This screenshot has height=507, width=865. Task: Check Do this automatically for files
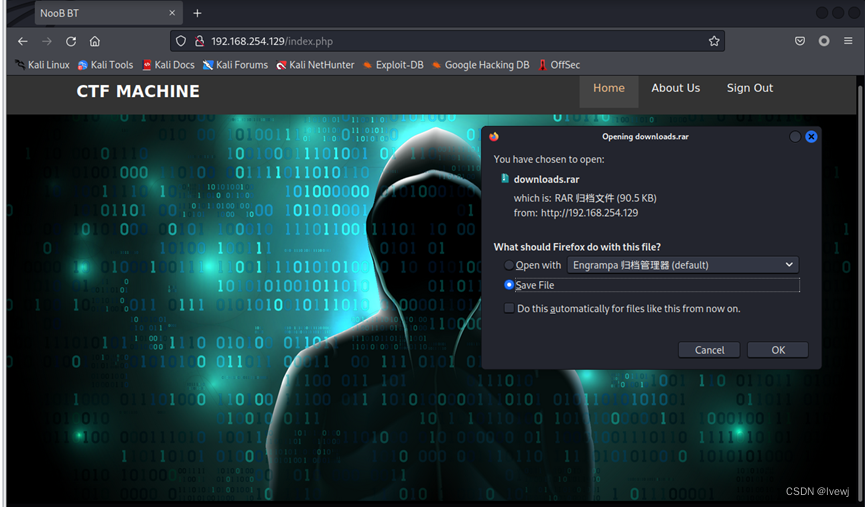point(509,308)
